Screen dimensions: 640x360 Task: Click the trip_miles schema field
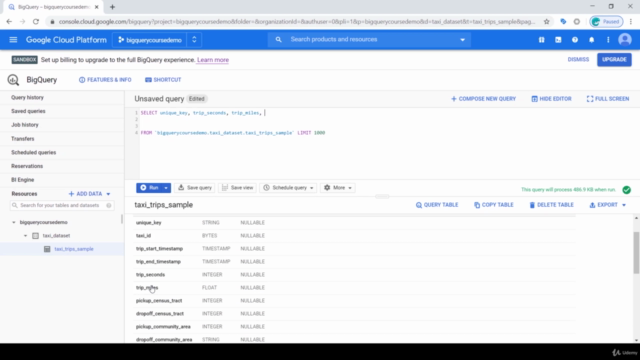tap(147, 288)
